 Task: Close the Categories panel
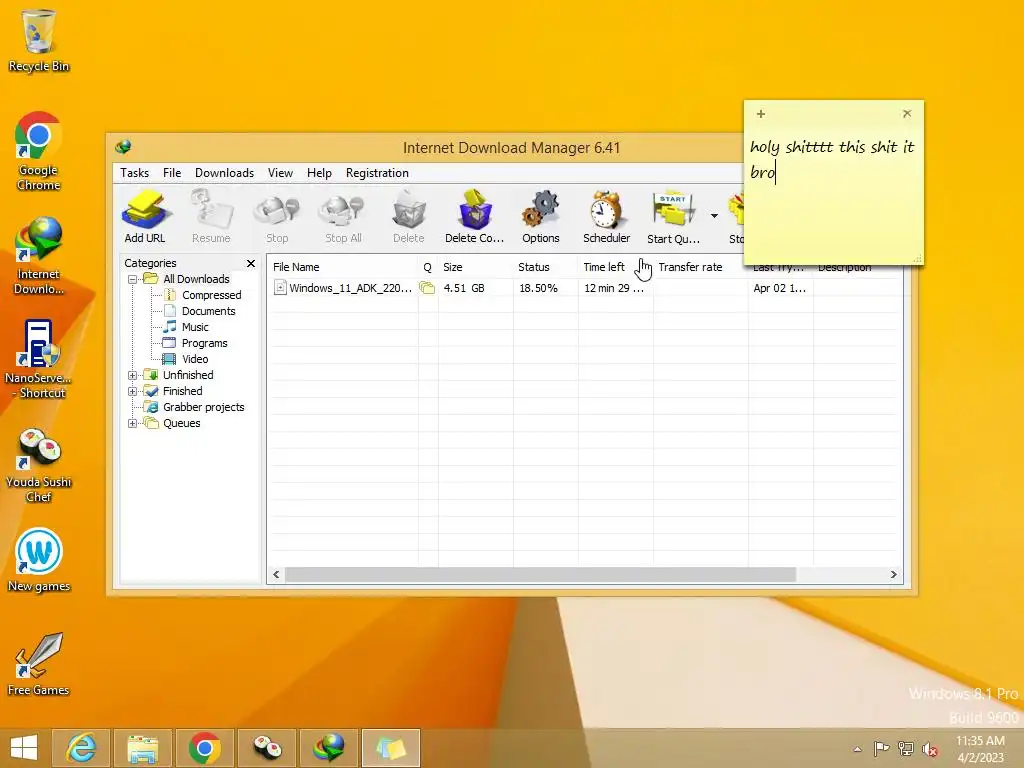click(251, 263)
